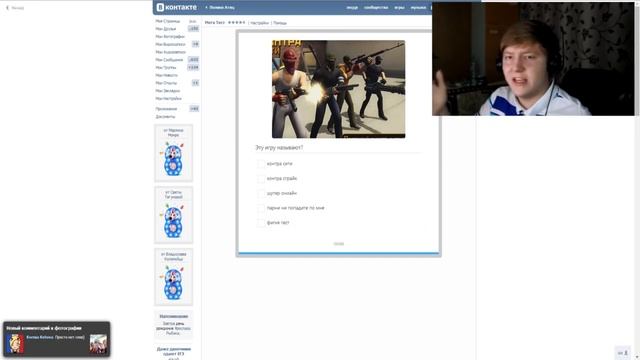Click the 'Новый комментарий к фотографии' notification title
Viewport: 640px width, 360px height.
[44, 328]
